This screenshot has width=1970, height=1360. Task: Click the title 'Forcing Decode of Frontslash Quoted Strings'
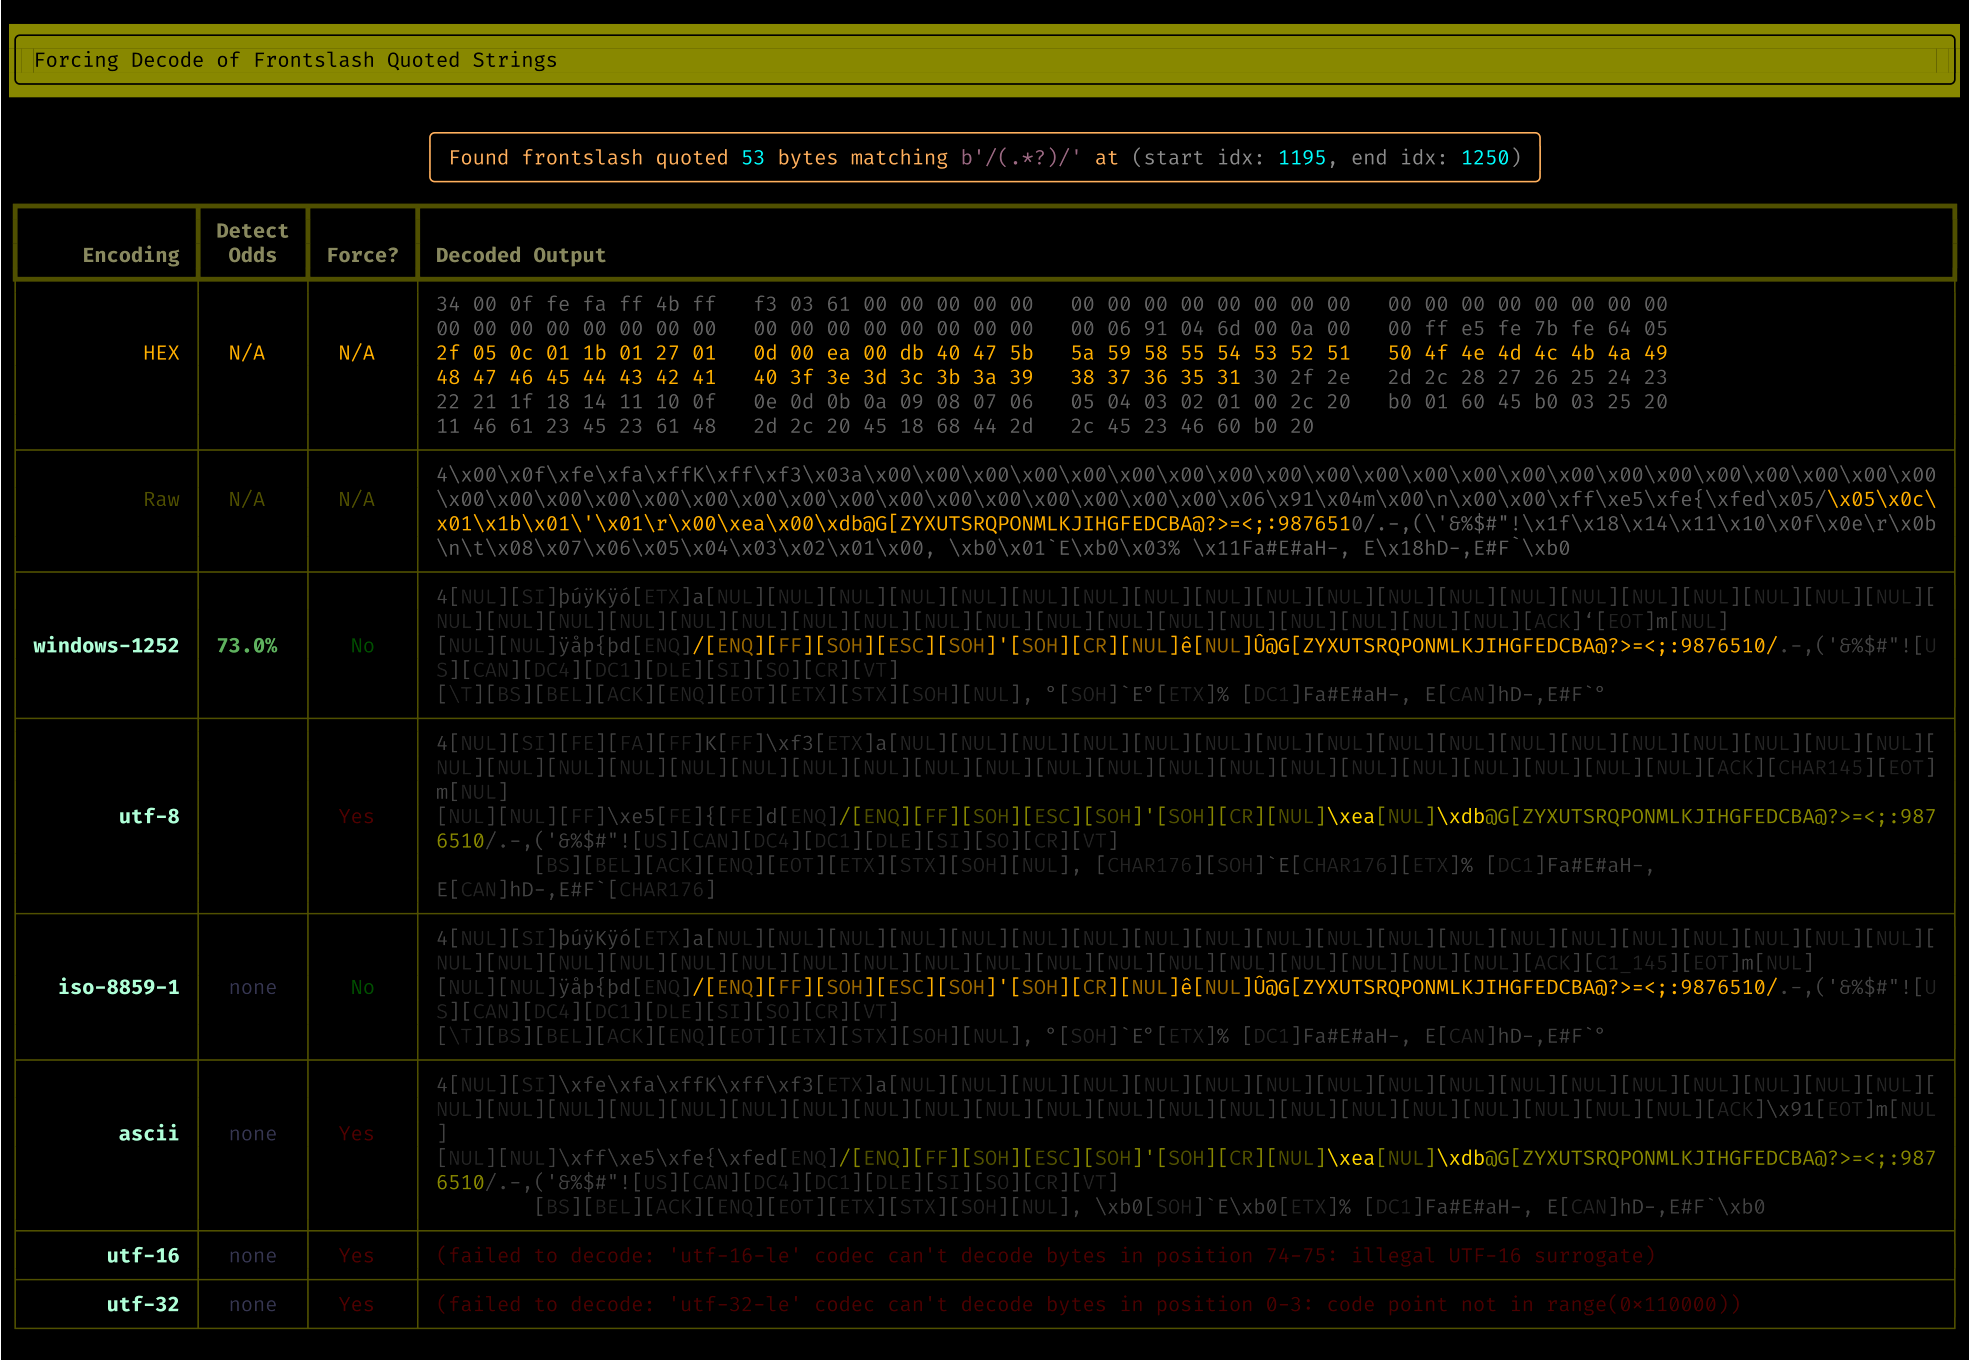coord(295,60)
